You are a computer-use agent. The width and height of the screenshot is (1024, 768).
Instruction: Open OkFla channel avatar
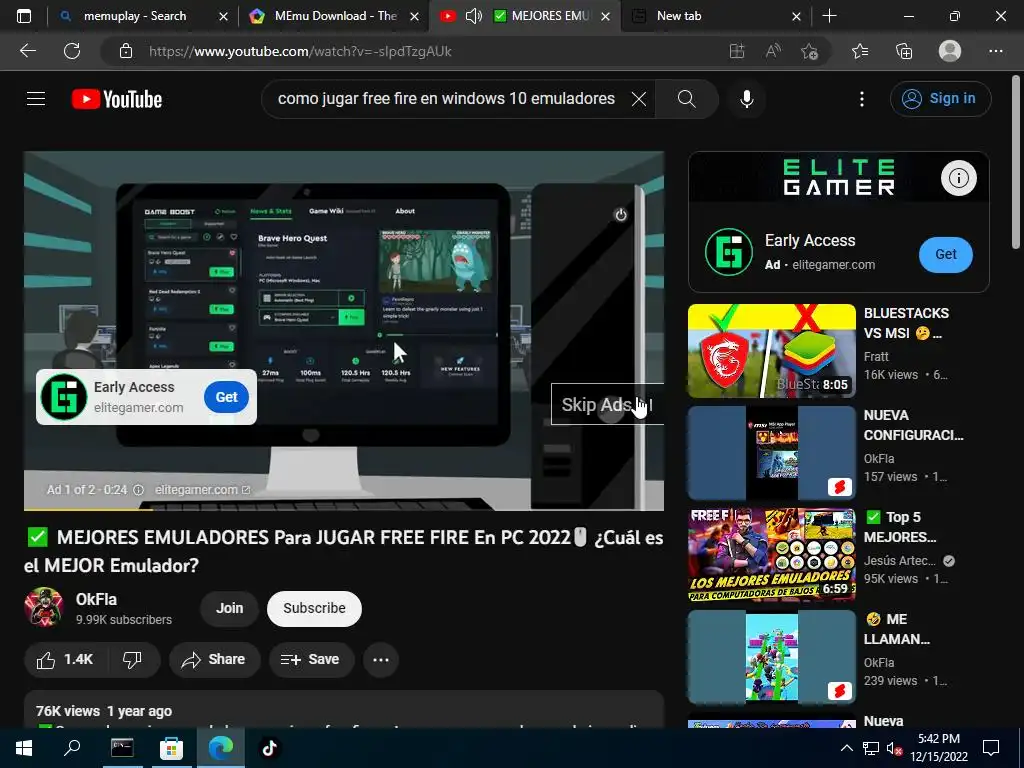coord(44,608)
